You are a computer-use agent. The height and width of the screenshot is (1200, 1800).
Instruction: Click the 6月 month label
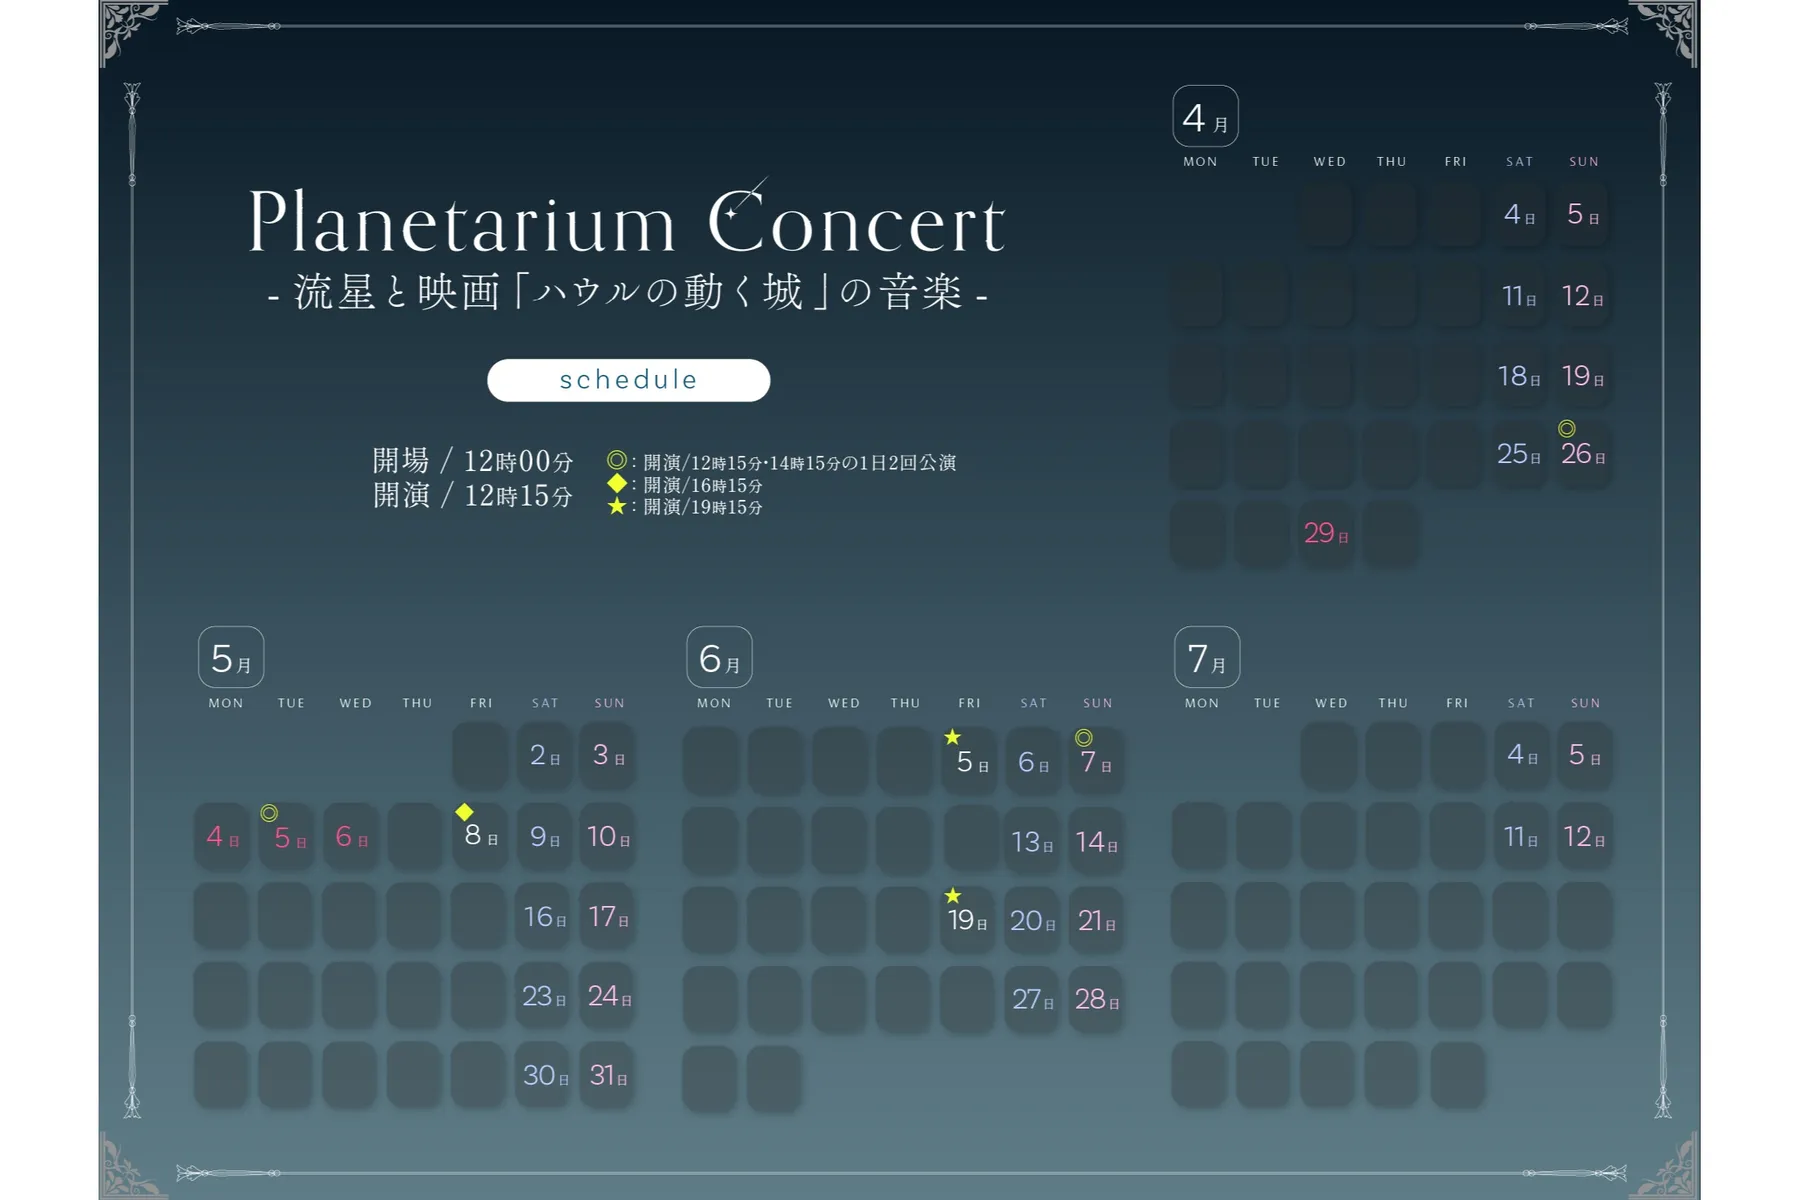[719, 658]
